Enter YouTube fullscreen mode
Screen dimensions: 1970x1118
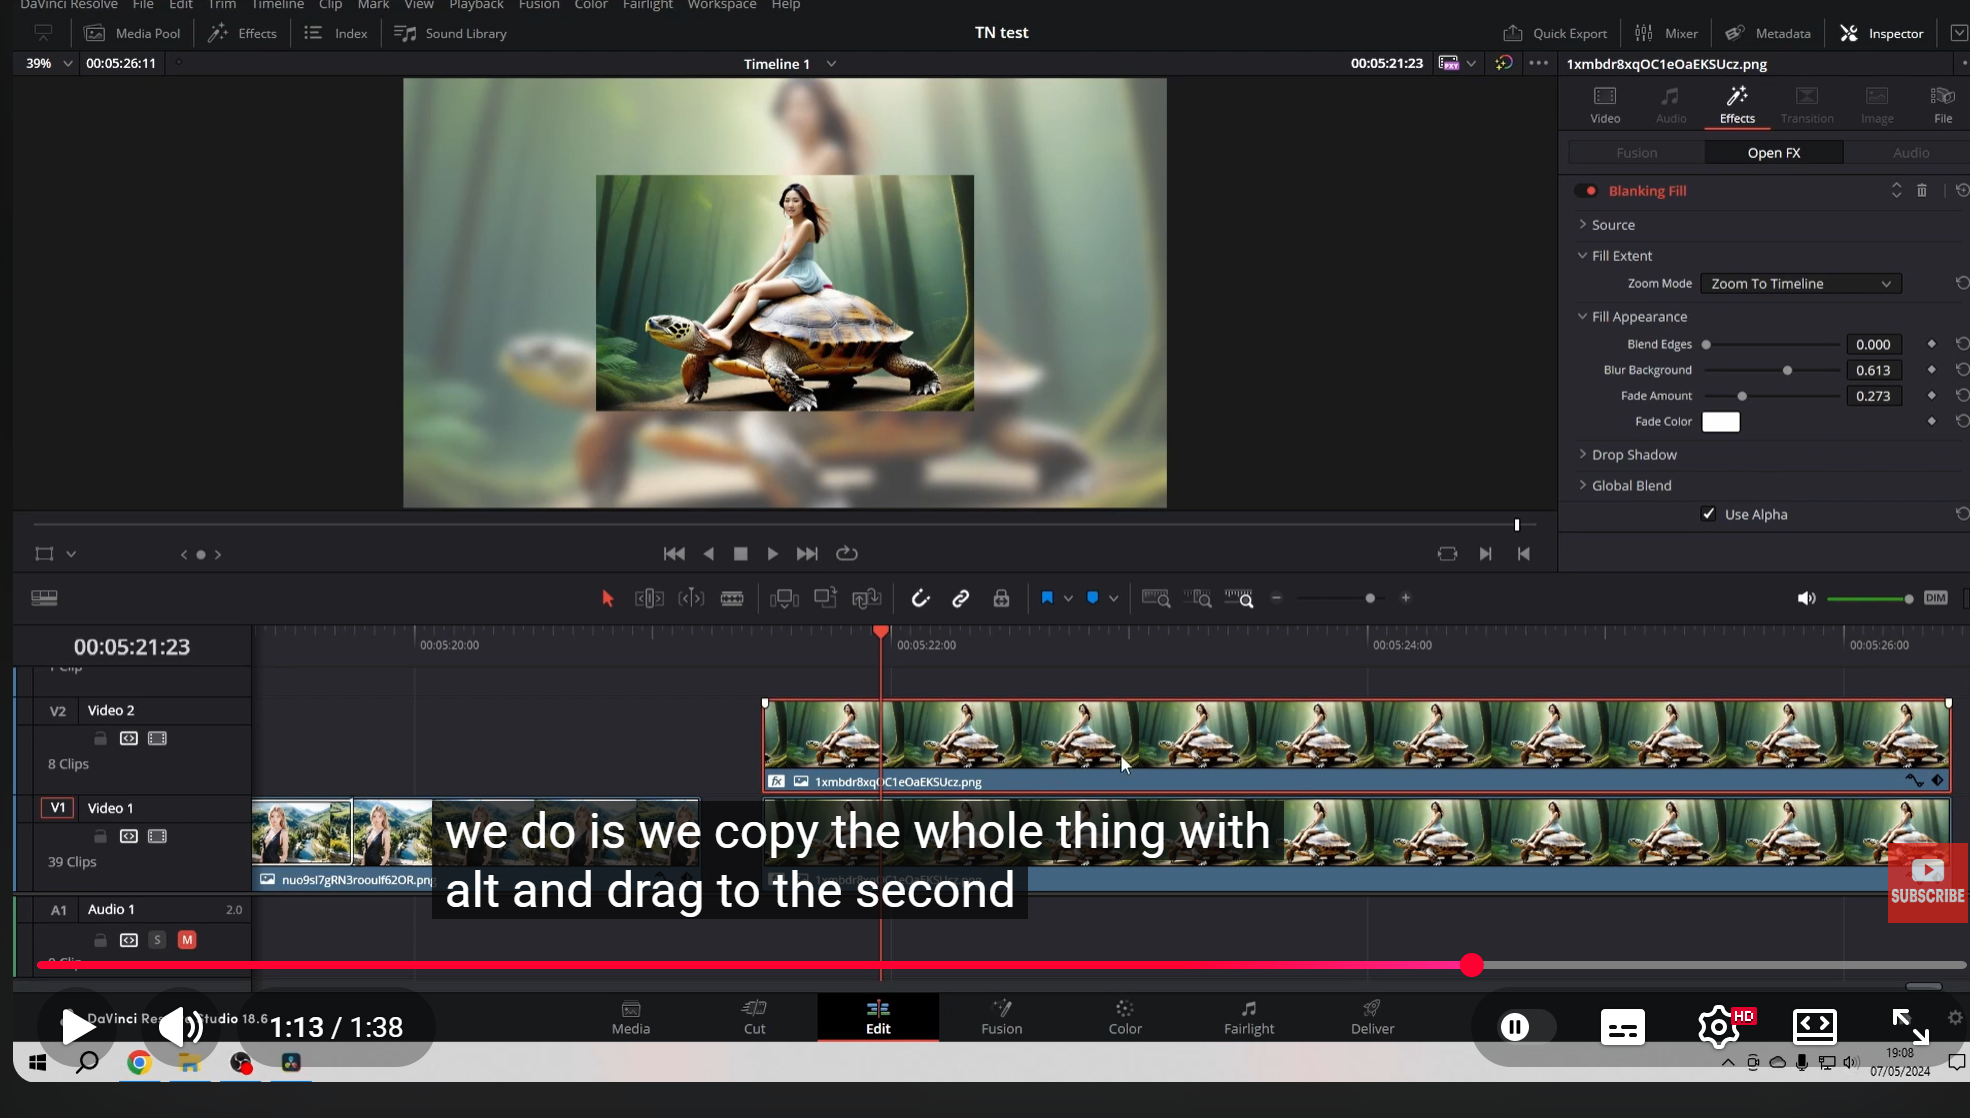(x=1910, y=1027)
